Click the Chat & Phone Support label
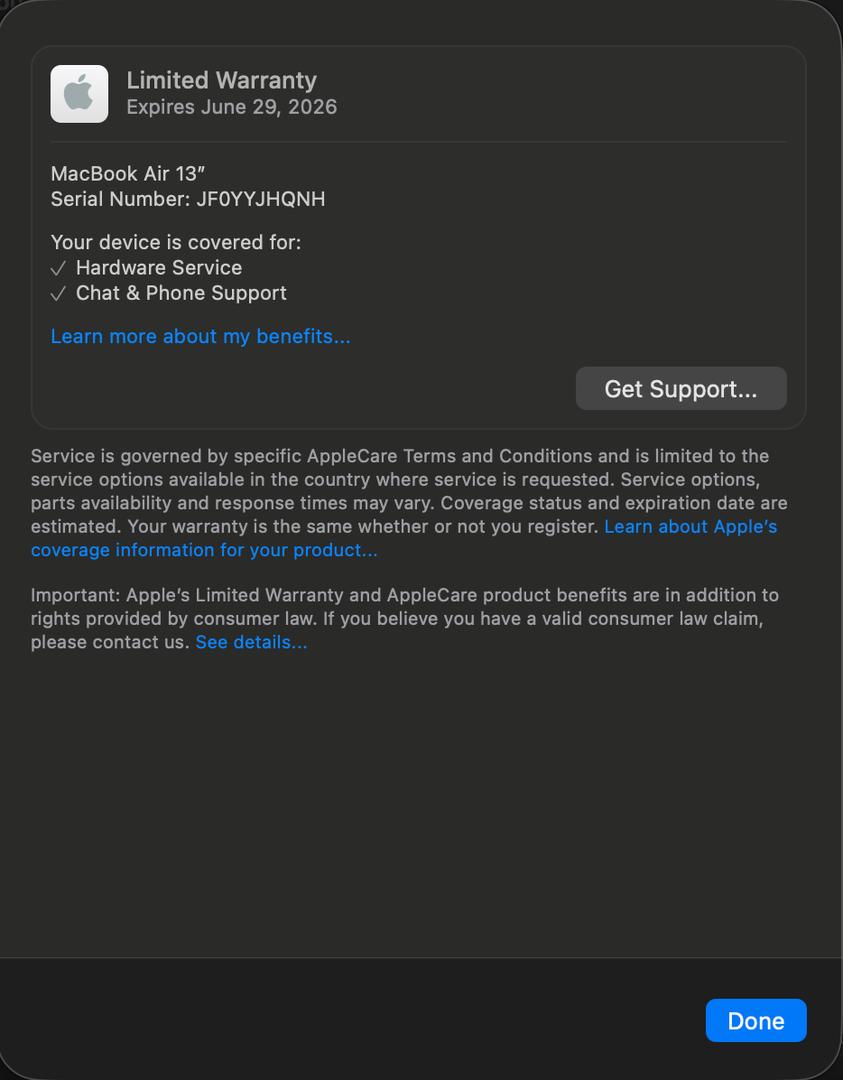The width and height of the screenshot is (843, 1080). point(181,293)
